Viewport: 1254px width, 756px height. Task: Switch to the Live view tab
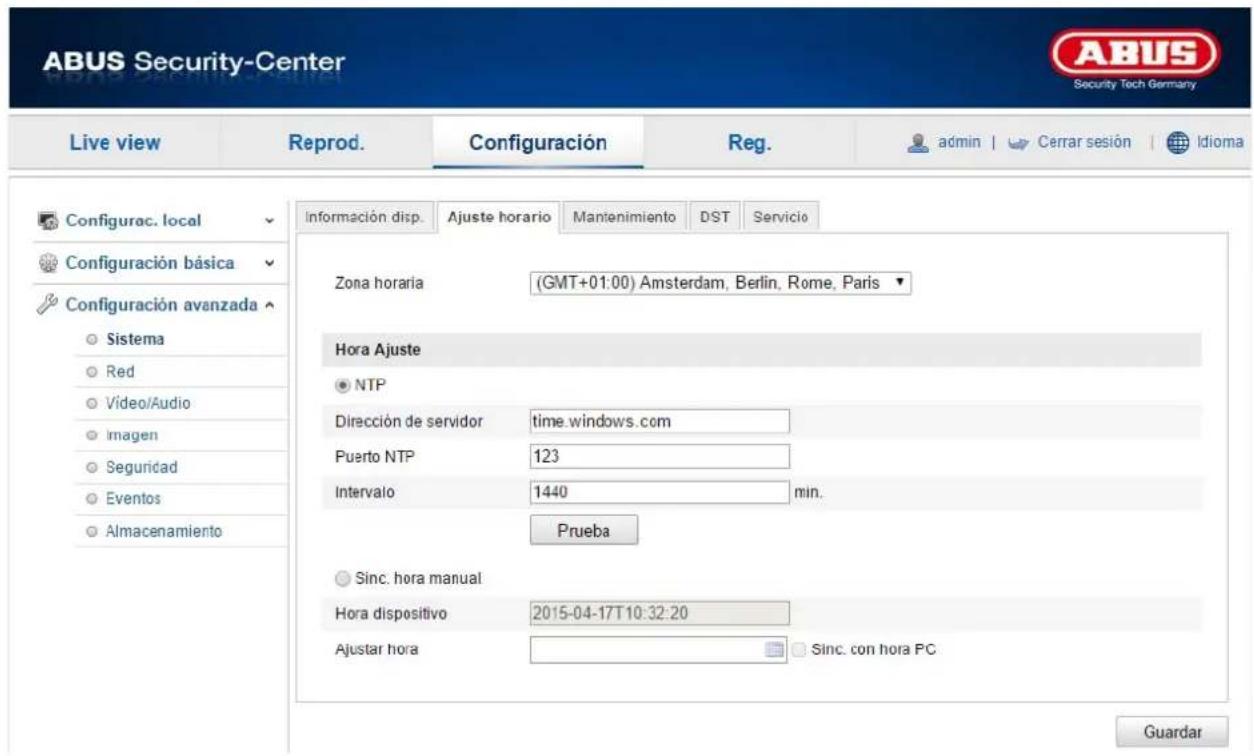point(115,144)
